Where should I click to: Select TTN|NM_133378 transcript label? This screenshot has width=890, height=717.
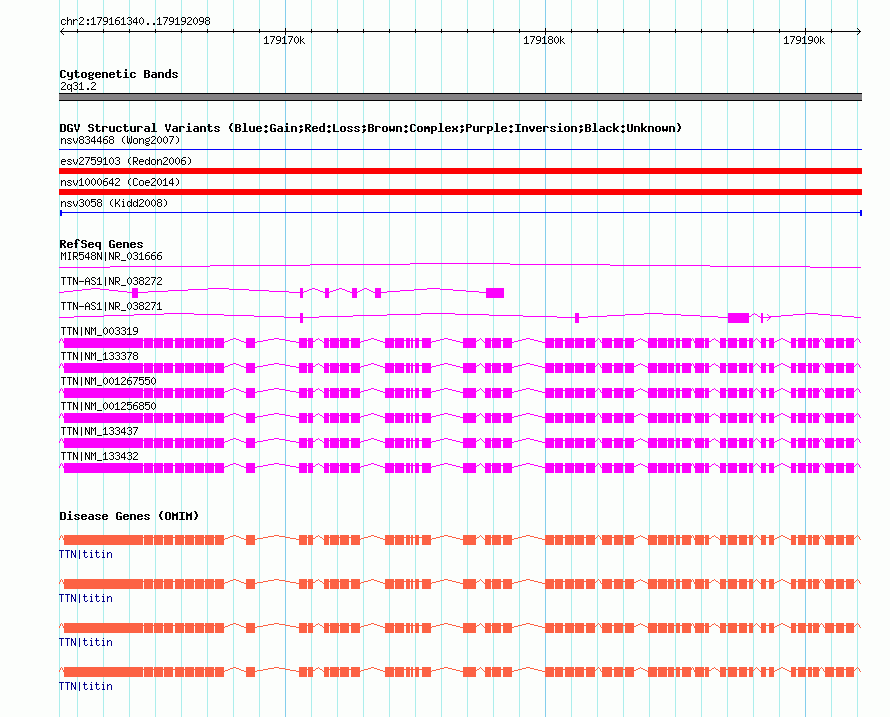pyautogui.click(x=99, y=357)
